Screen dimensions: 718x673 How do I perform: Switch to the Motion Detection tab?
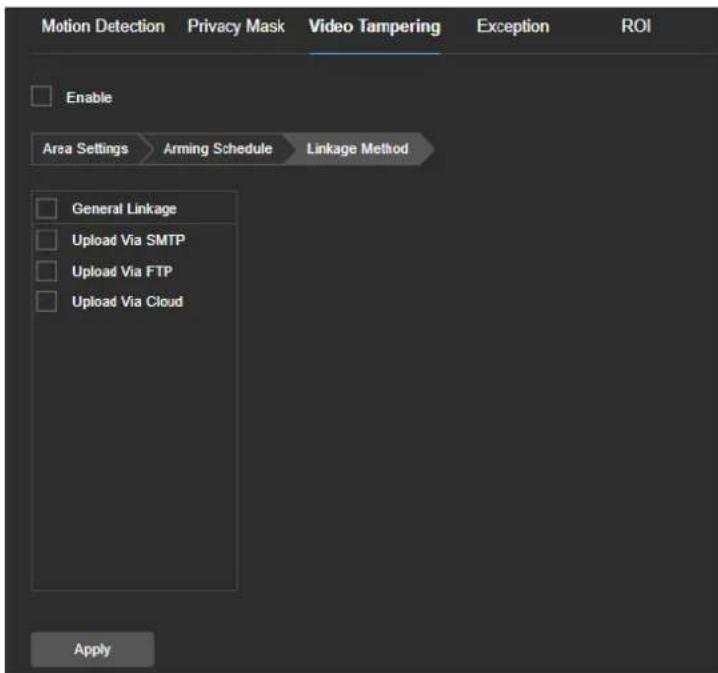coord(103,26)
